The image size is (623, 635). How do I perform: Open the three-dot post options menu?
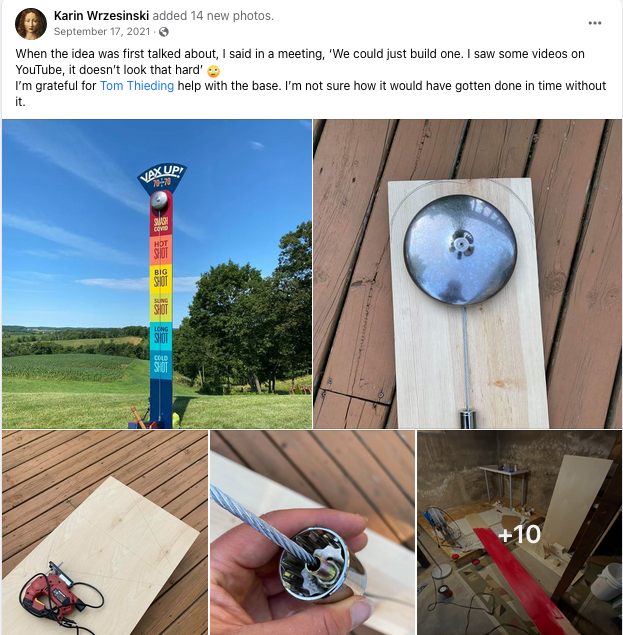[x=594, y=23]
